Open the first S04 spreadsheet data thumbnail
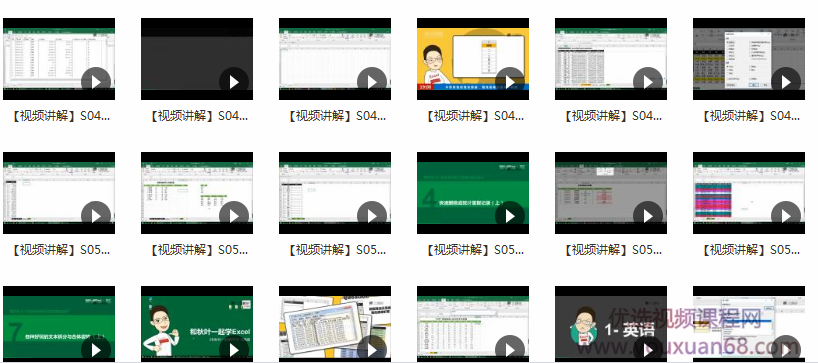This screenshot has height=363, width=818. click(59, 59)
